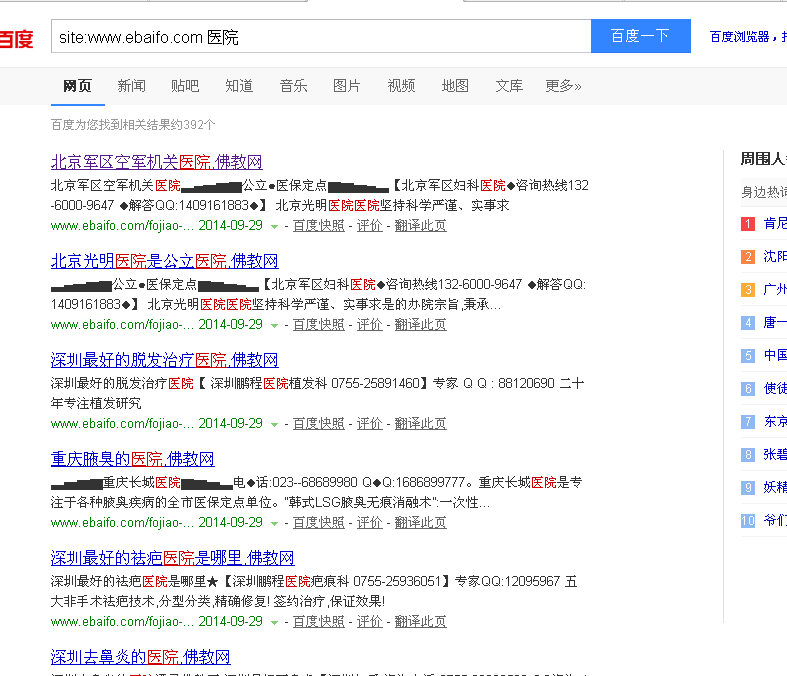
Task: Switch to the 地图 tab
Action: (x=455, y=86)
